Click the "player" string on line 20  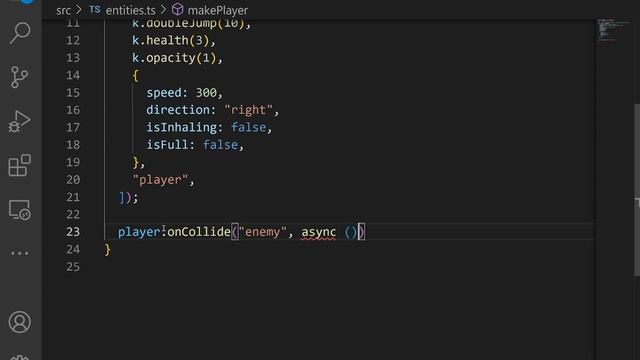pyautogui.click(x=160, y=180)
